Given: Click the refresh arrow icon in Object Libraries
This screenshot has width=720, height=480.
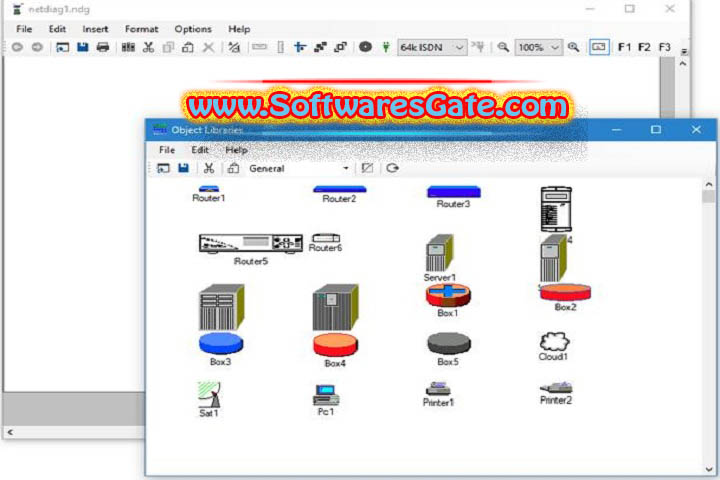Looking at the screenshot, I should (392, 168).
